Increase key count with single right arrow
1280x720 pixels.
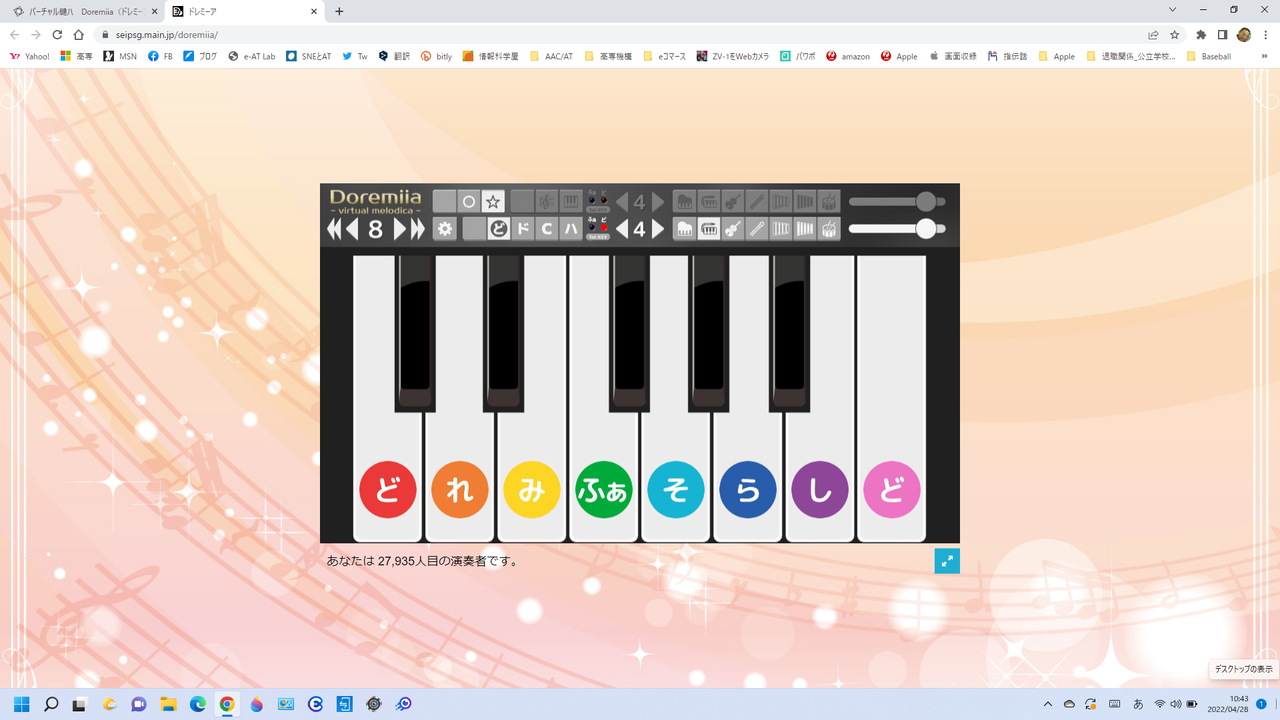pyautogui.click(x=400, y=229)
